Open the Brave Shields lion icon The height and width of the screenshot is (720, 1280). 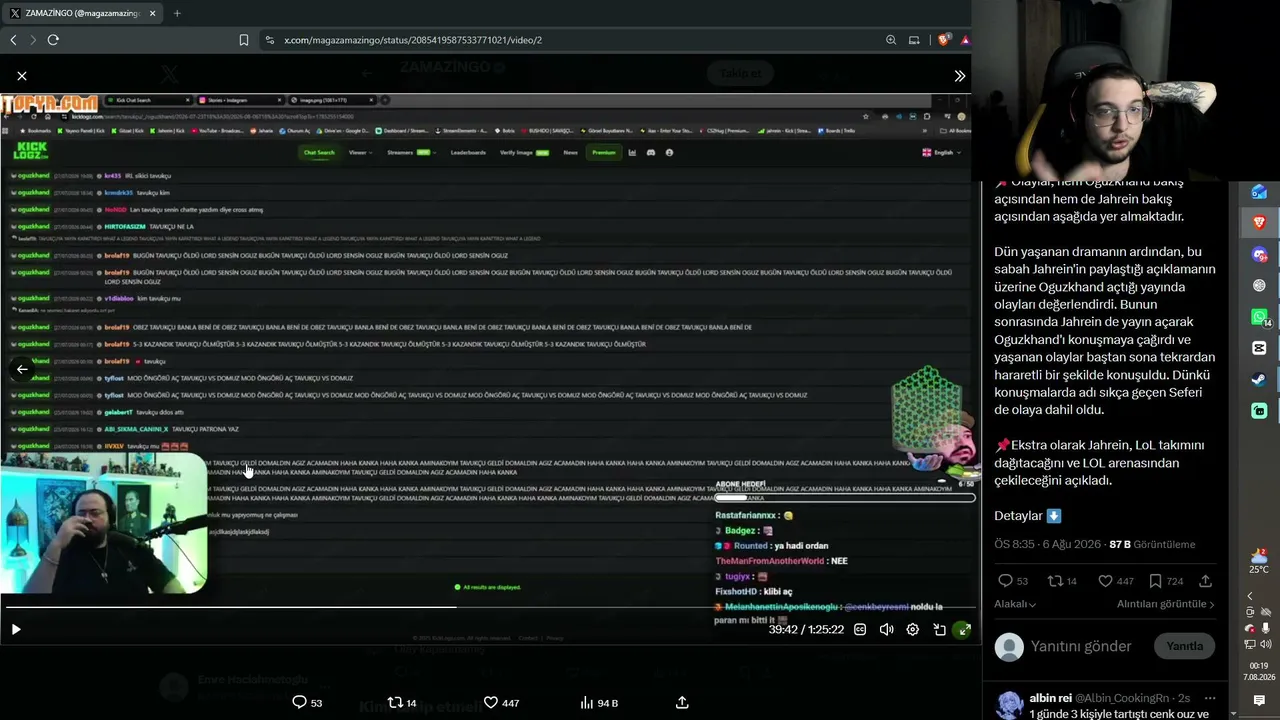pos(943,40)
